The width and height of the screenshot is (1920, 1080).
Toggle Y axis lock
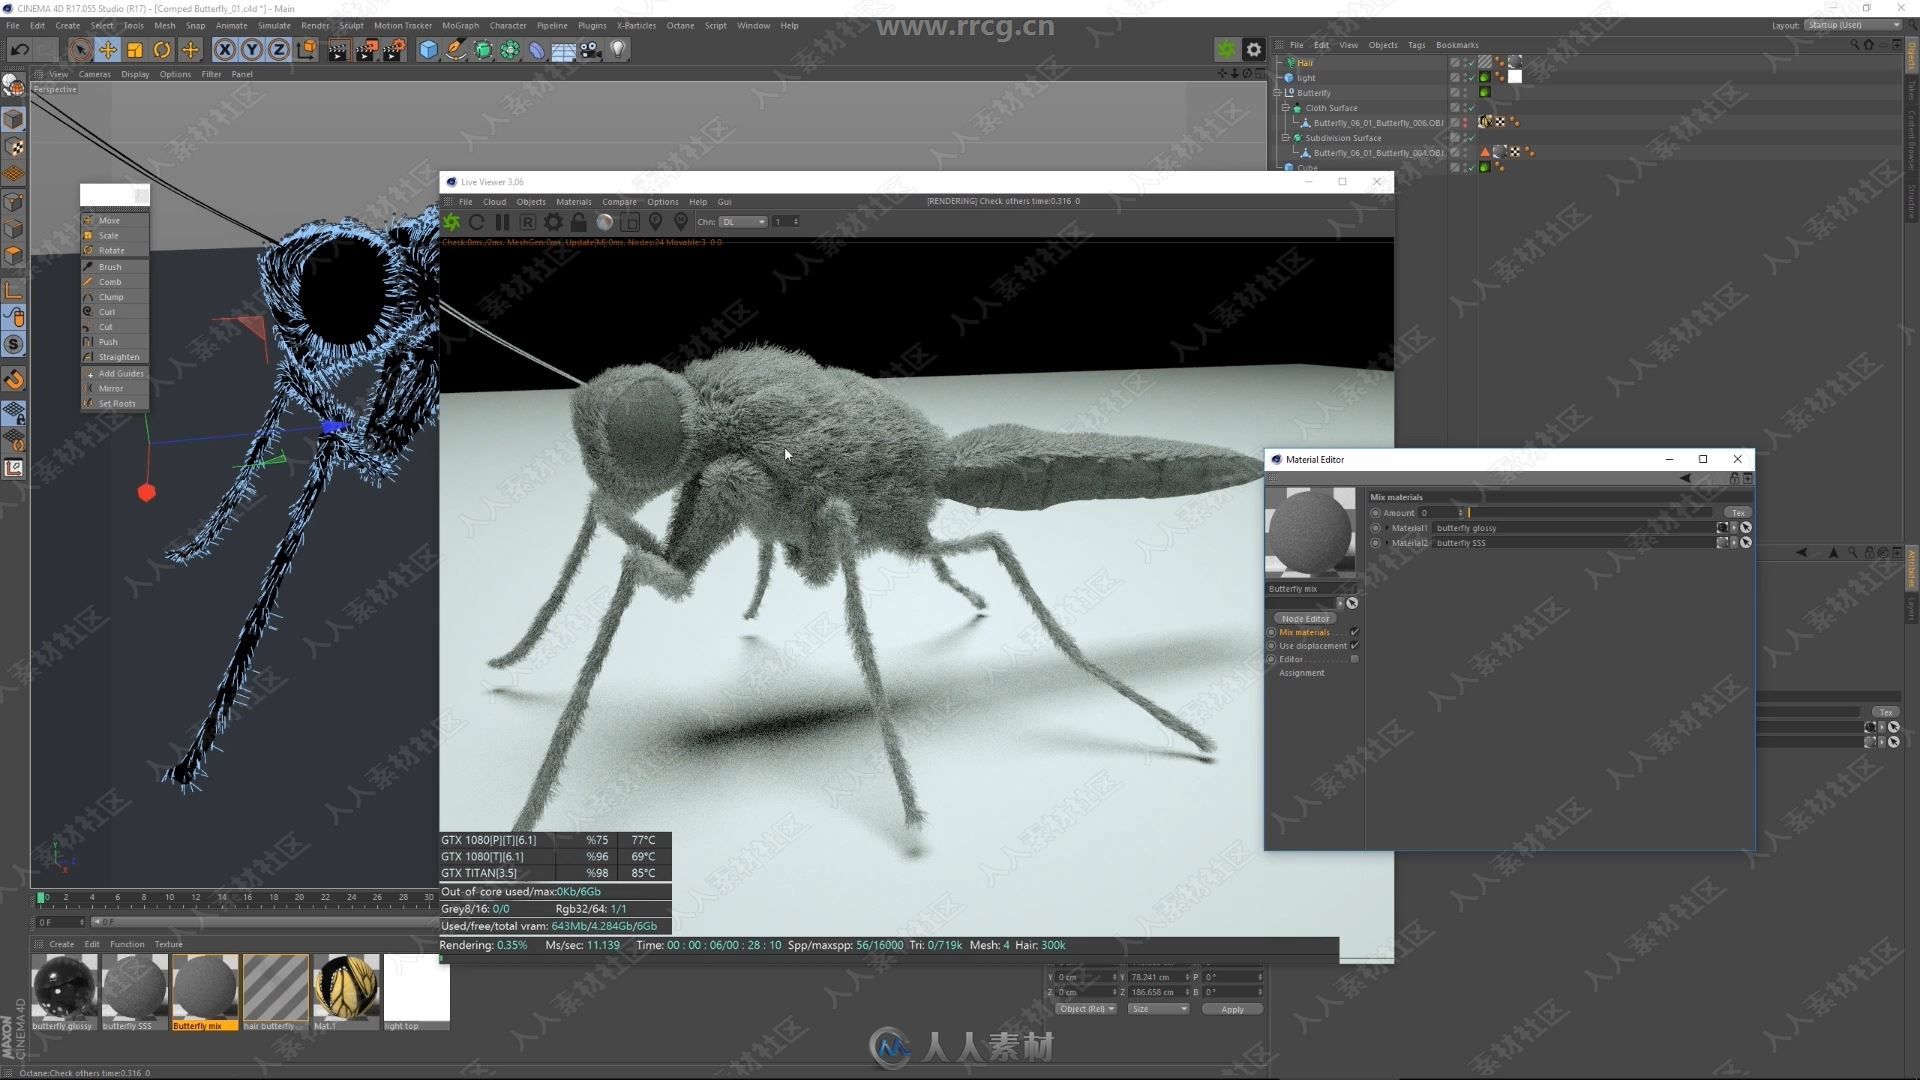coord(252,49)
